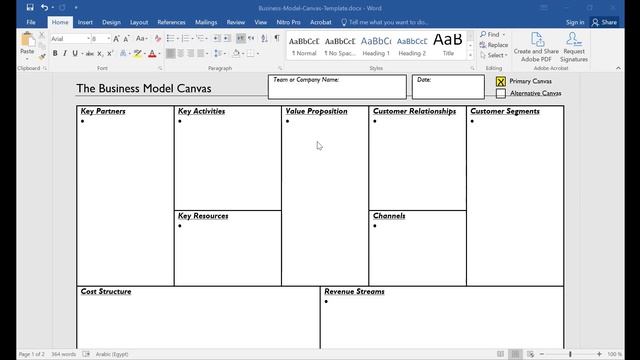Open Replace dialog

494,45
